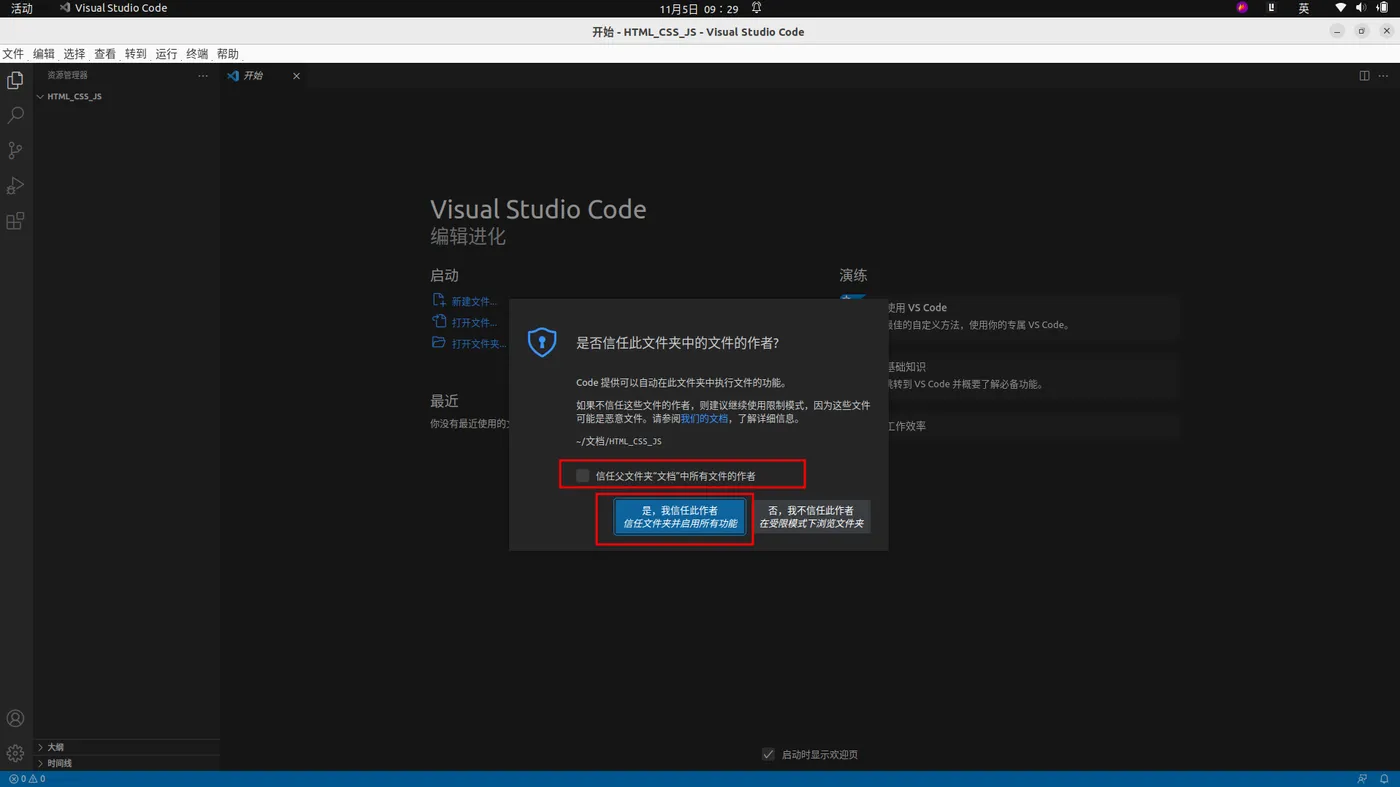
Task: Click 否，我不信任此作者 button
Action: pyautogui.click(x=811, y=517)
